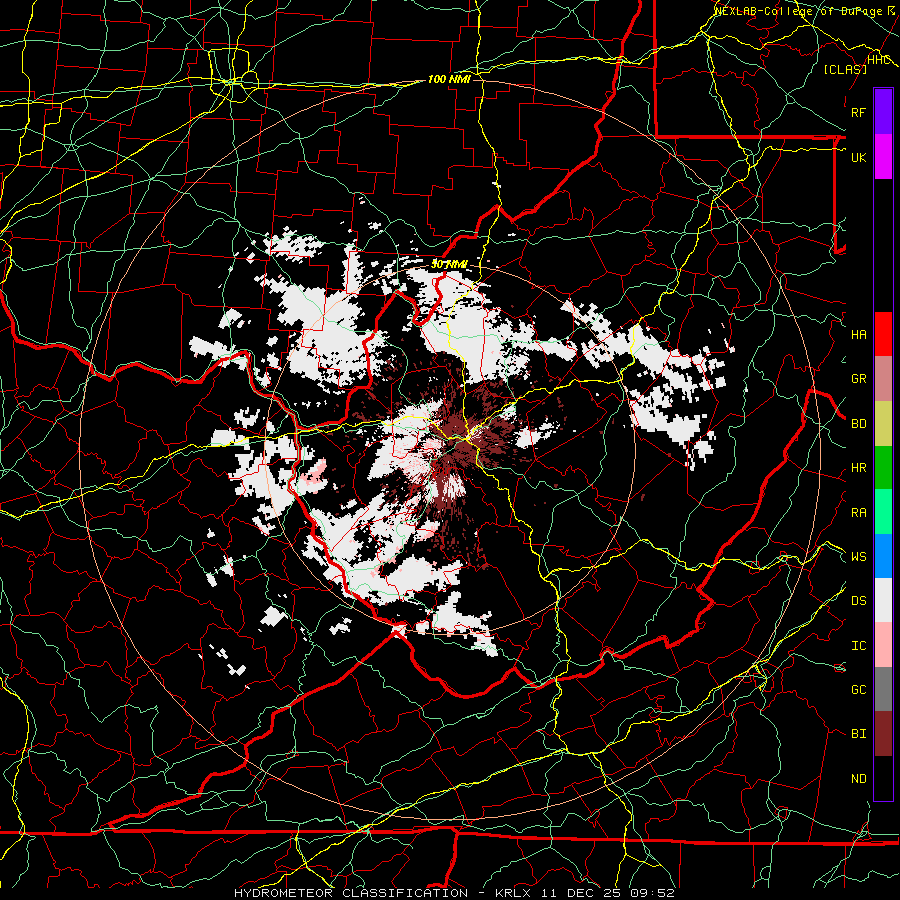The height and width of the screenshot is (900, 900).
Task: Click the "UK" legend label
Action: point(859,157)
